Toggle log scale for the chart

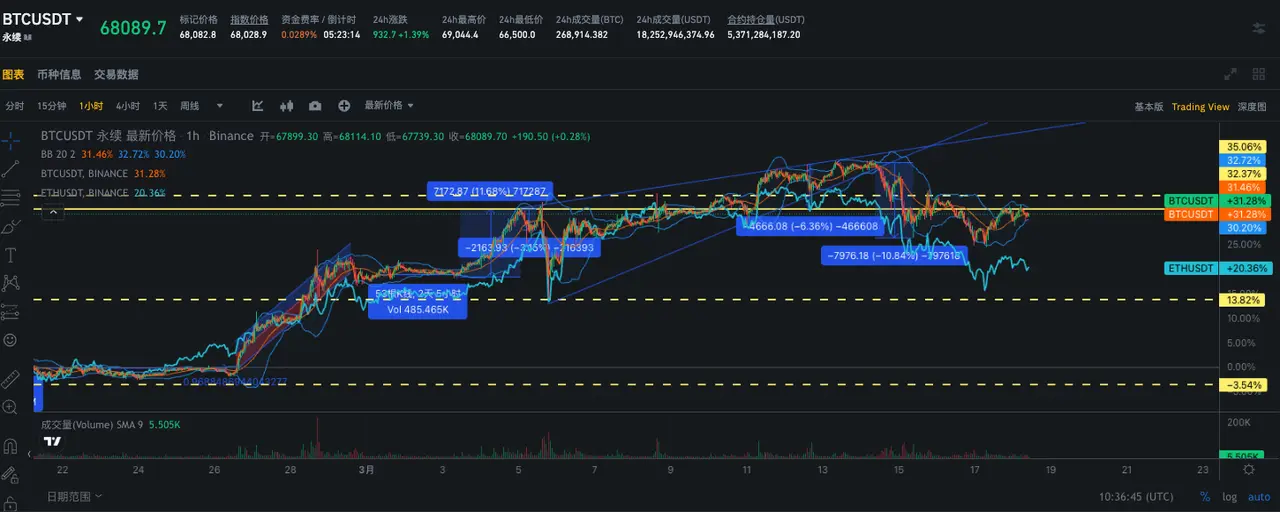click(1229, 497)
